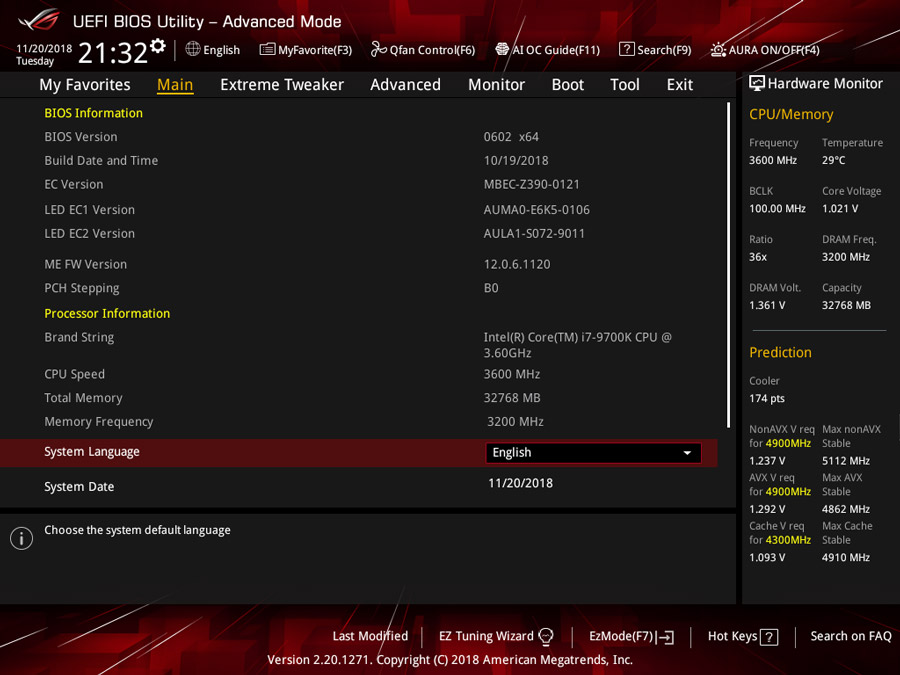
Task: Click the LED EC1 Version label
Action: tap(90, 210)
